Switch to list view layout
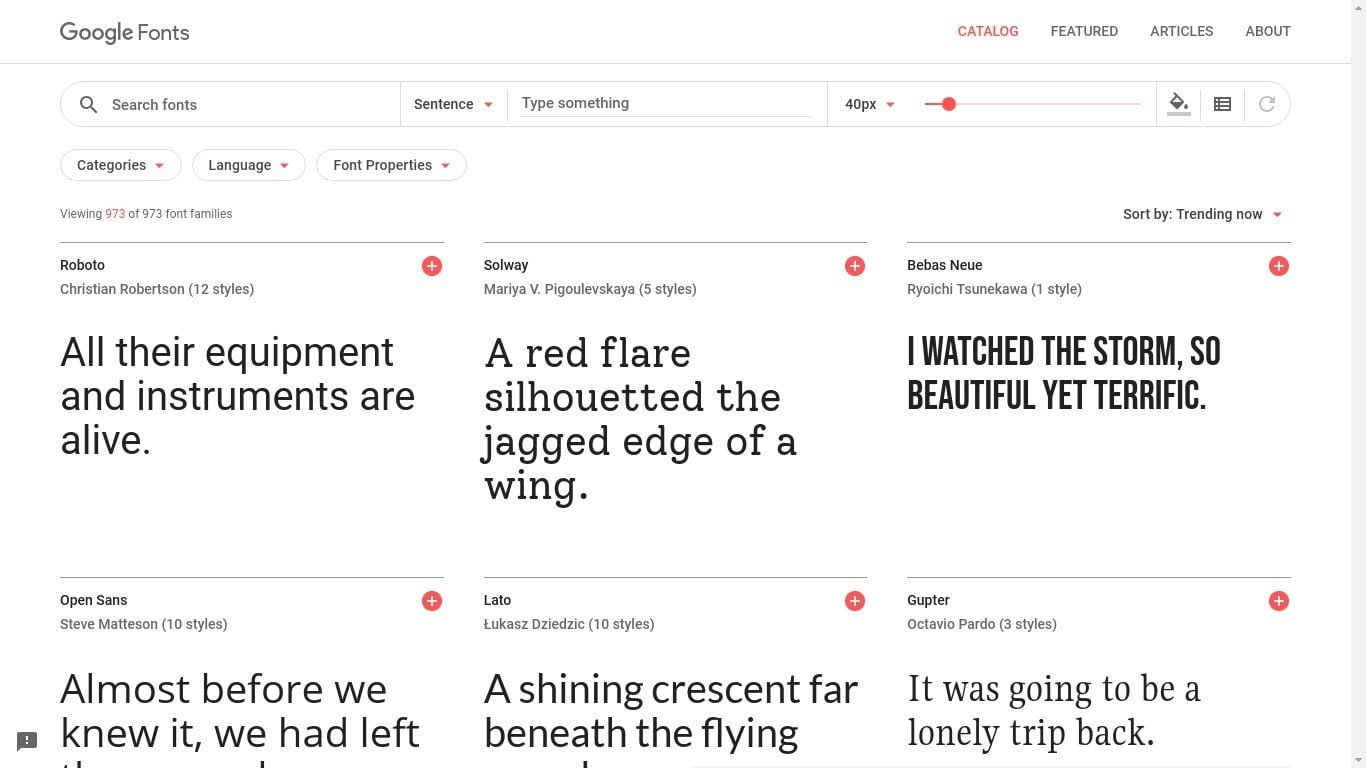The width and height of the screenshot is (1366, 768). click(x=1222, y=104)
